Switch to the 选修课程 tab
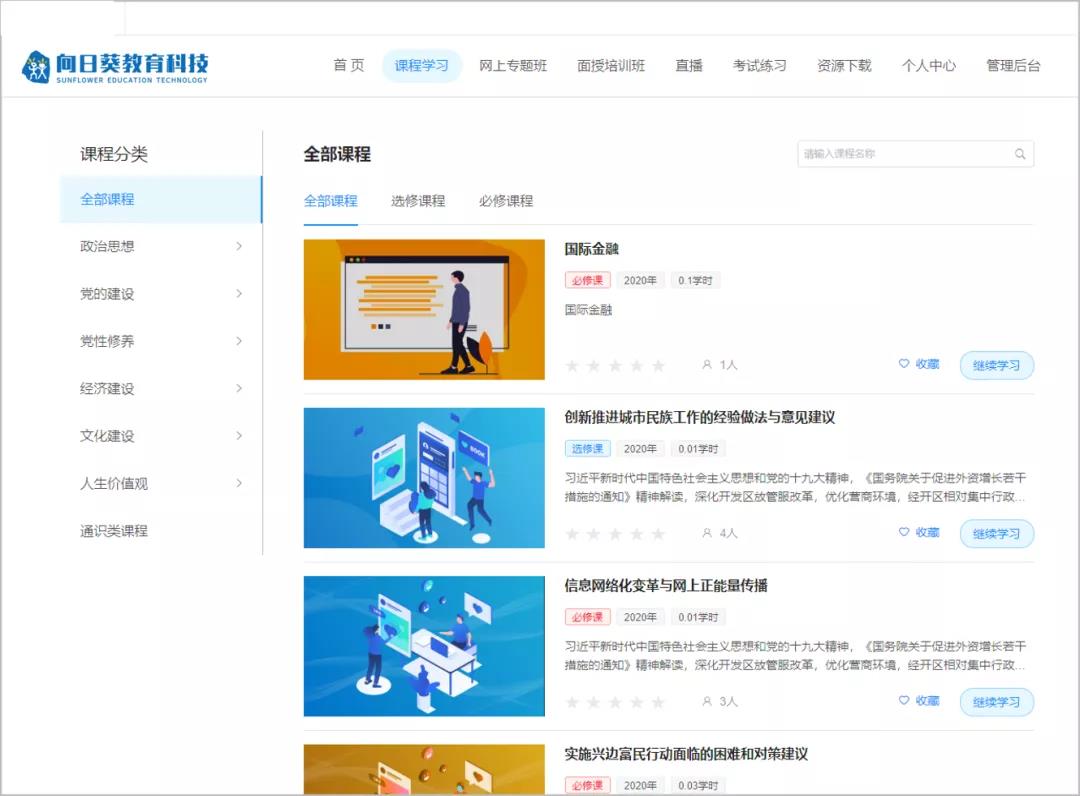Screen dimensions: 1080x796 tap(418, 201)
